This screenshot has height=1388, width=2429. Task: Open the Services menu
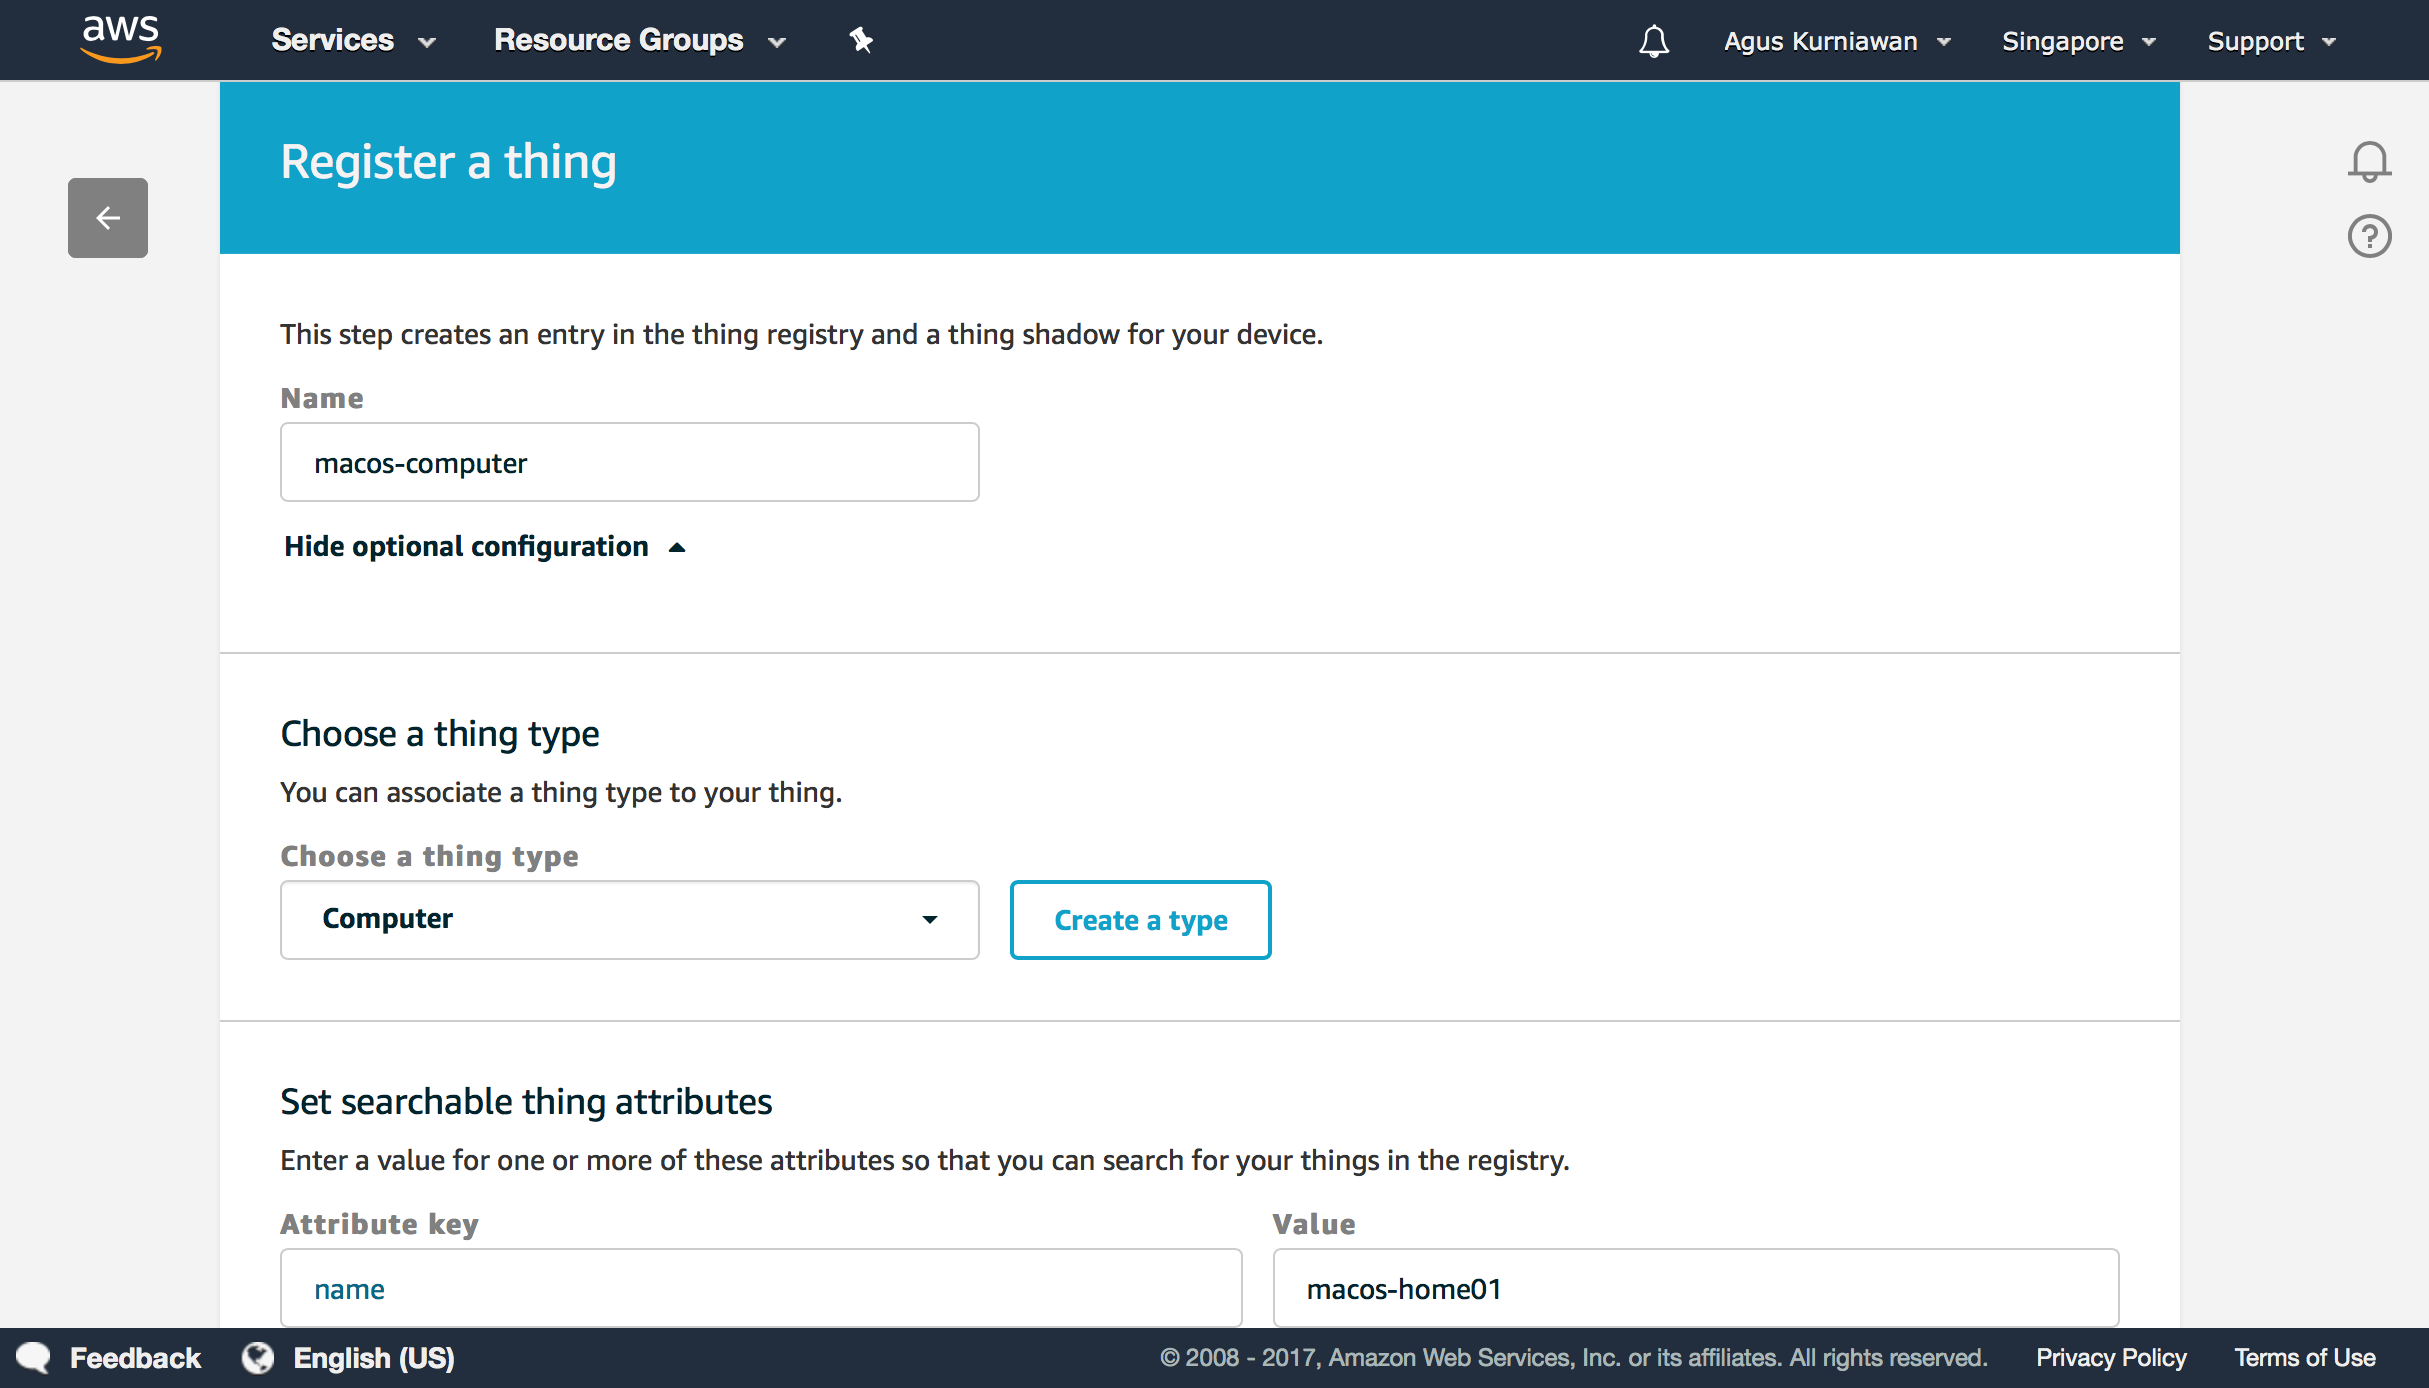click(354, 40)
